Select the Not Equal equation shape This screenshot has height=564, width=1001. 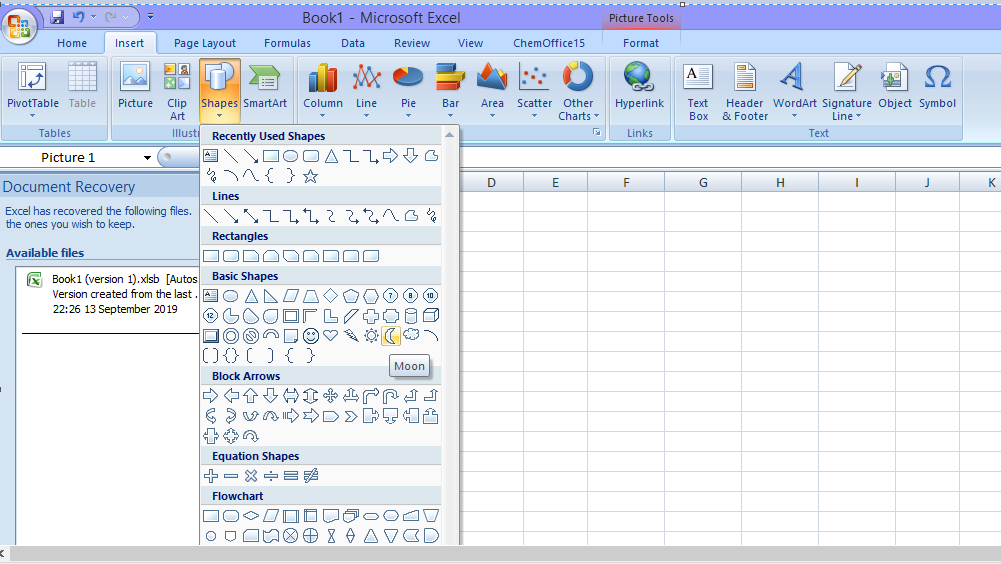[311, 475]
